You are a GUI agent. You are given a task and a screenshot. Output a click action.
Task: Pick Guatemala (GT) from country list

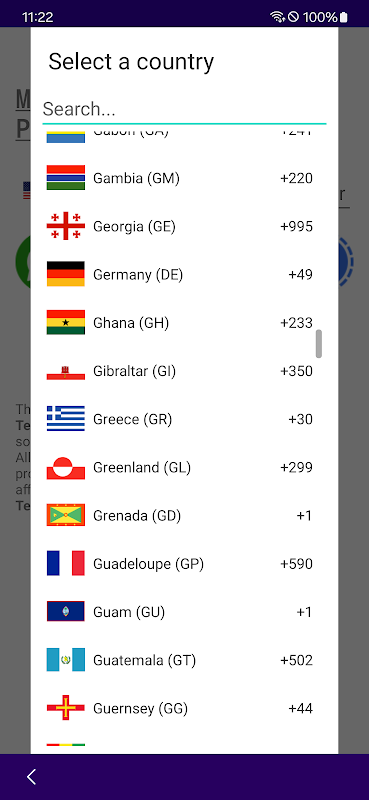coord(184,660)
